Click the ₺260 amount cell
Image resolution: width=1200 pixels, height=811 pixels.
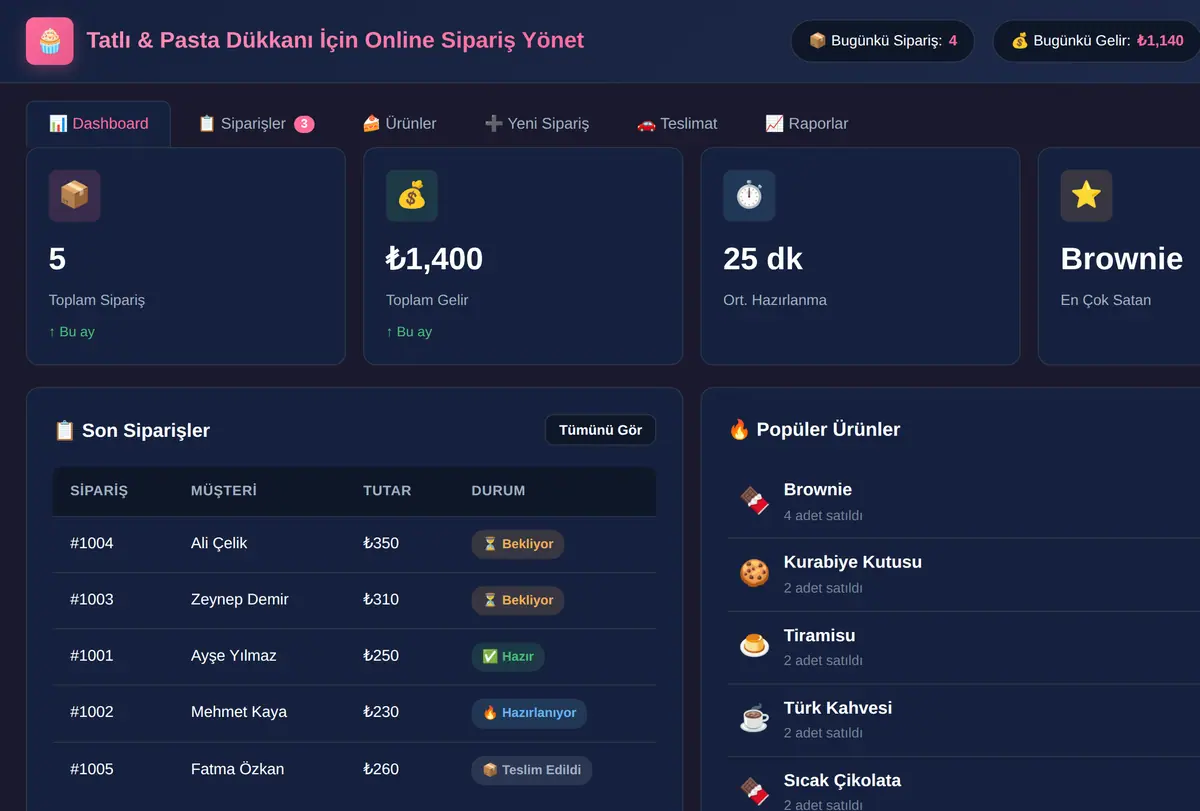(381, 769)
